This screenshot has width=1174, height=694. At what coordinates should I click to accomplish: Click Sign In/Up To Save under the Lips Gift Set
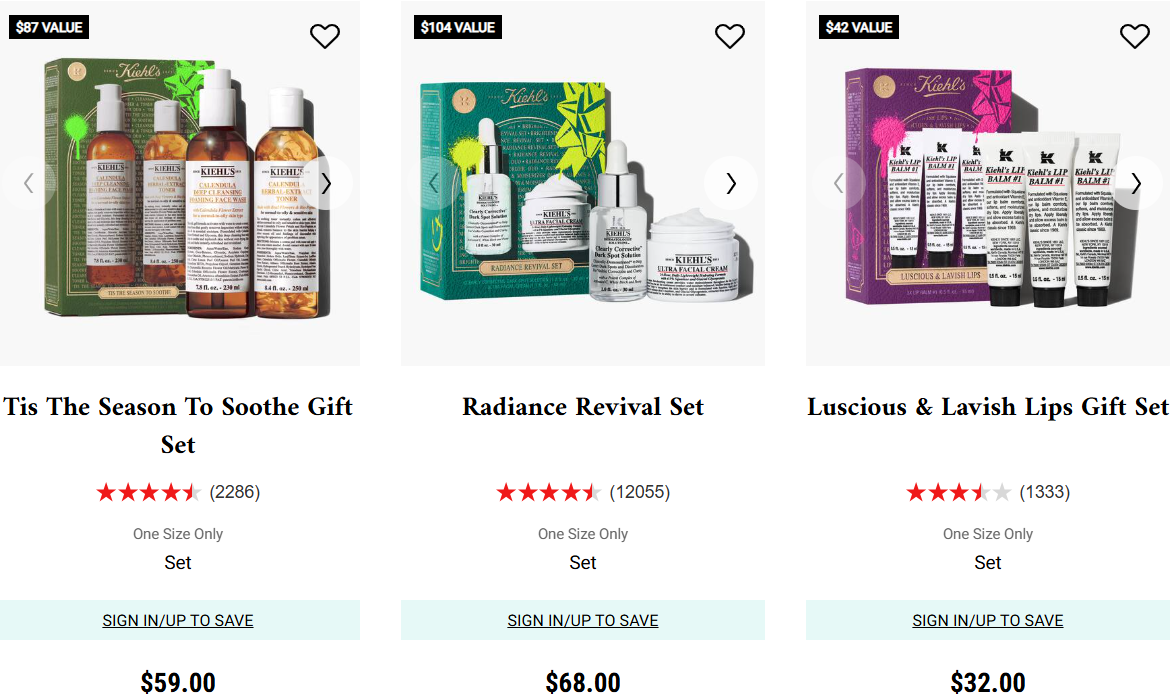pos(988,621)
